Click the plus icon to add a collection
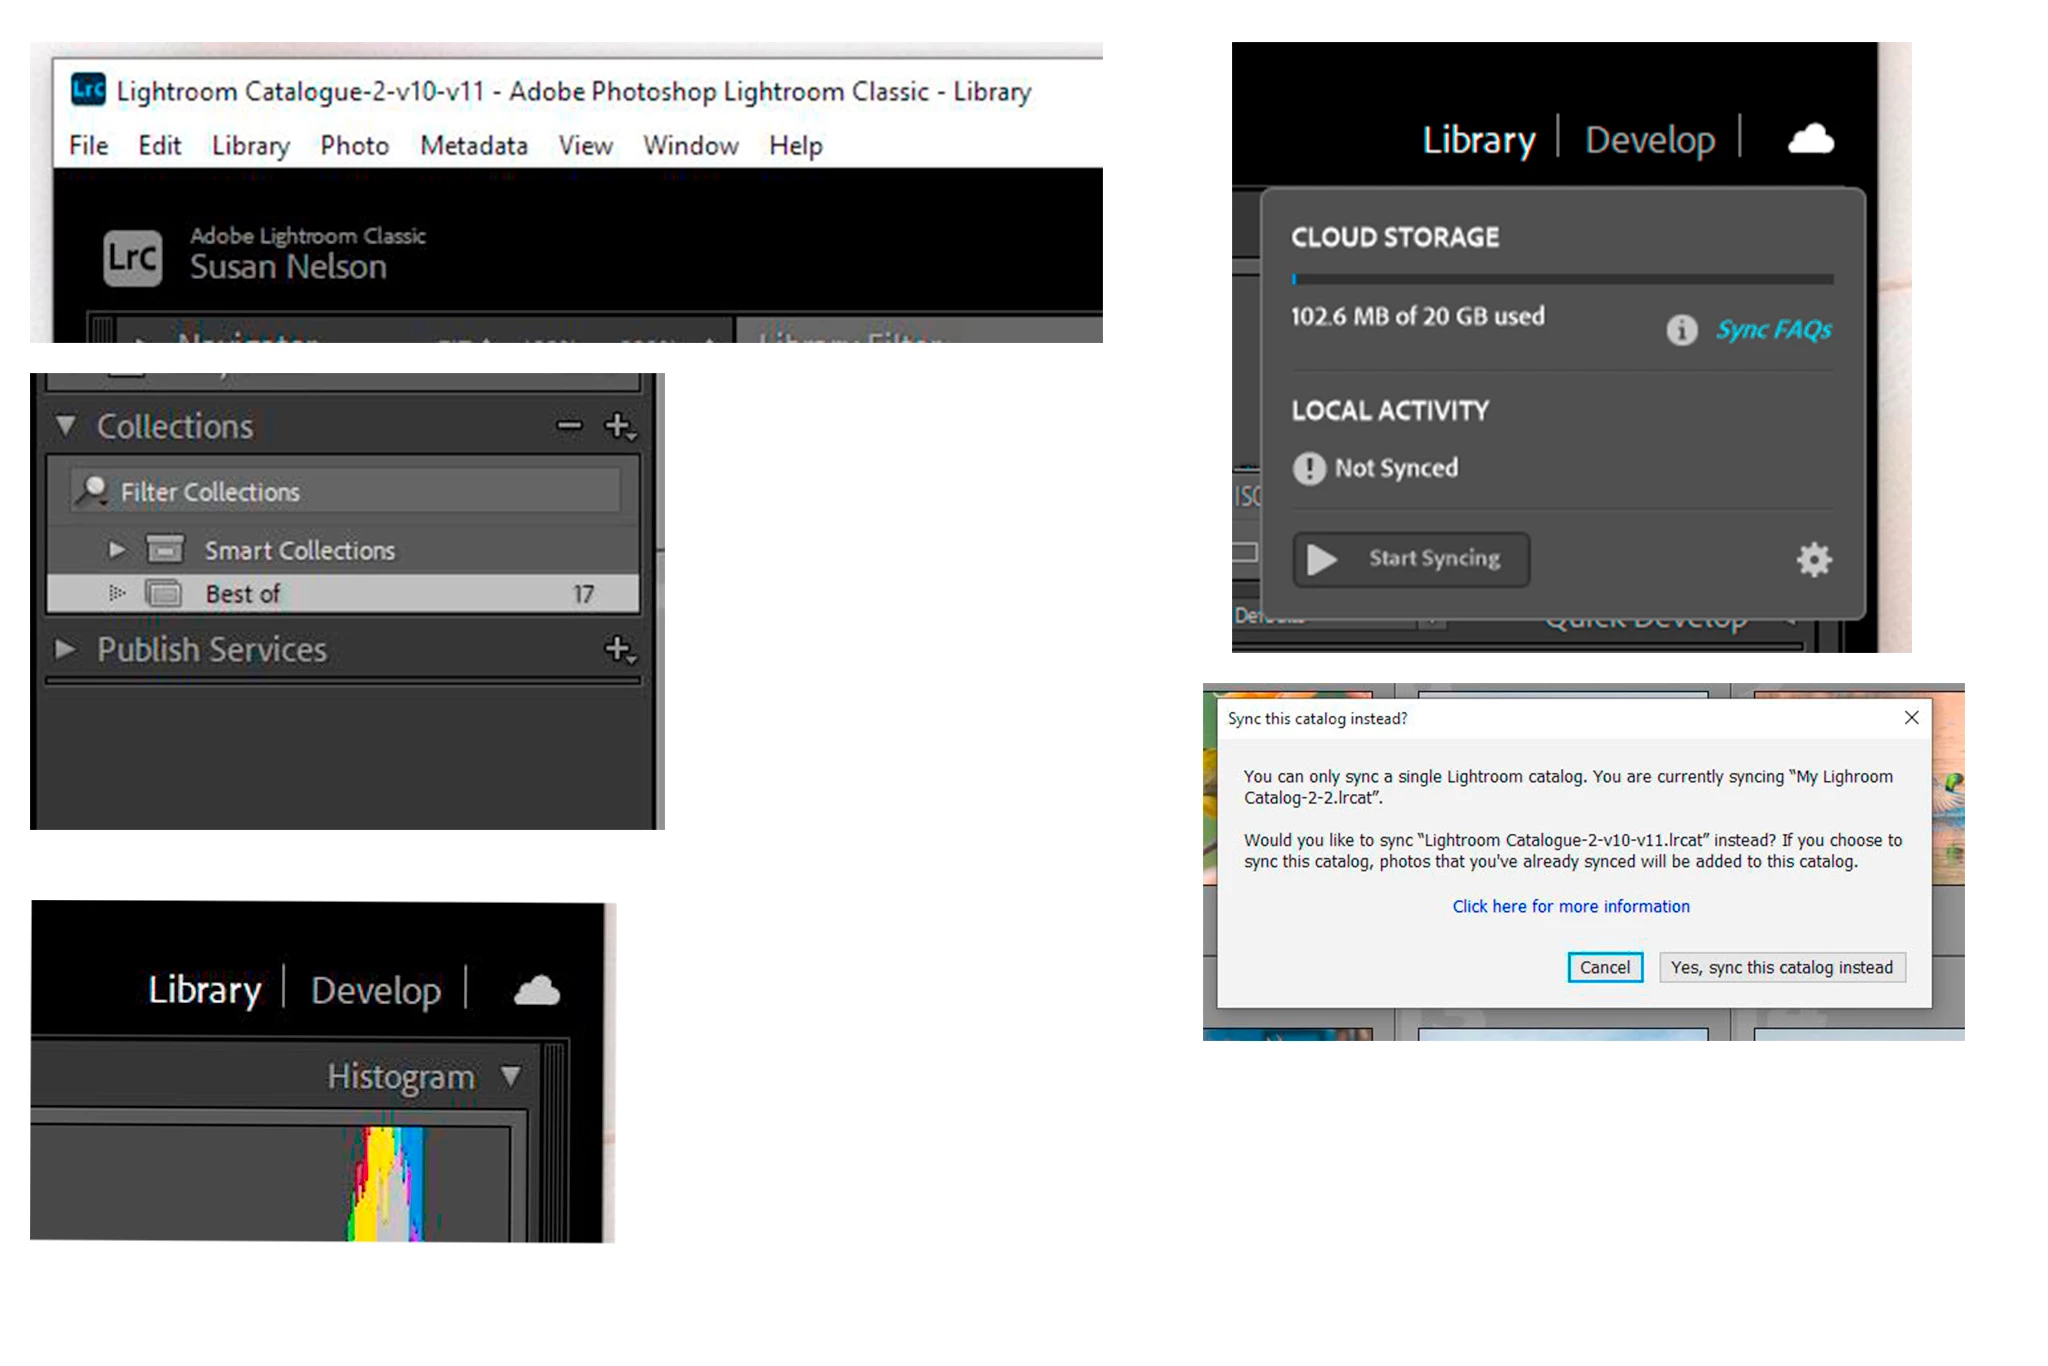The image size is (2048, 1366). pos(619,426)
